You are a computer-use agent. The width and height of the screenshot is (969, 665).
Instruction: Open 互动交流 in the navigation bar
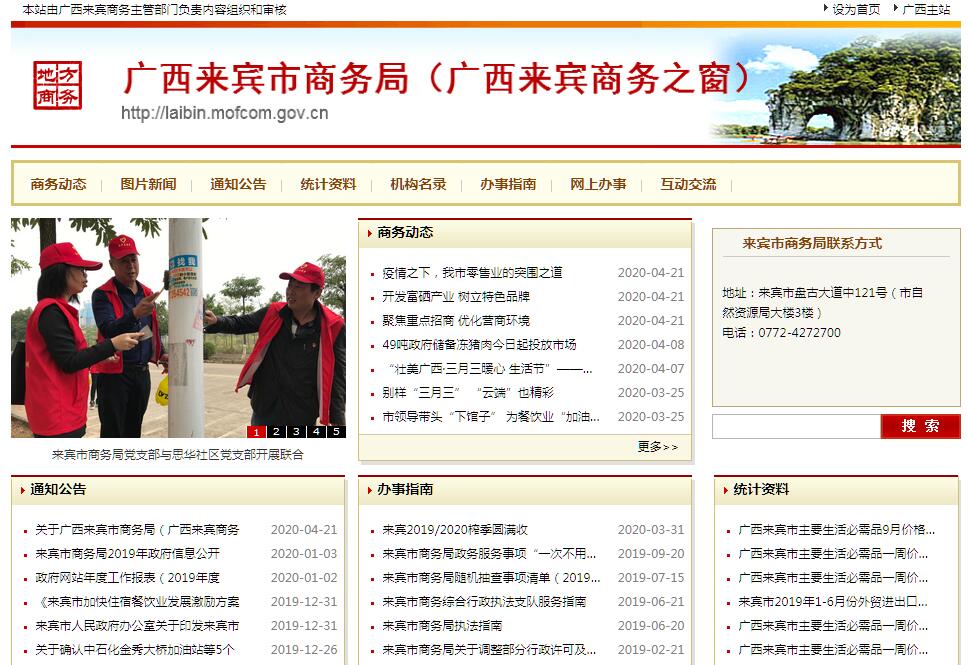click(x=688, y=184)
